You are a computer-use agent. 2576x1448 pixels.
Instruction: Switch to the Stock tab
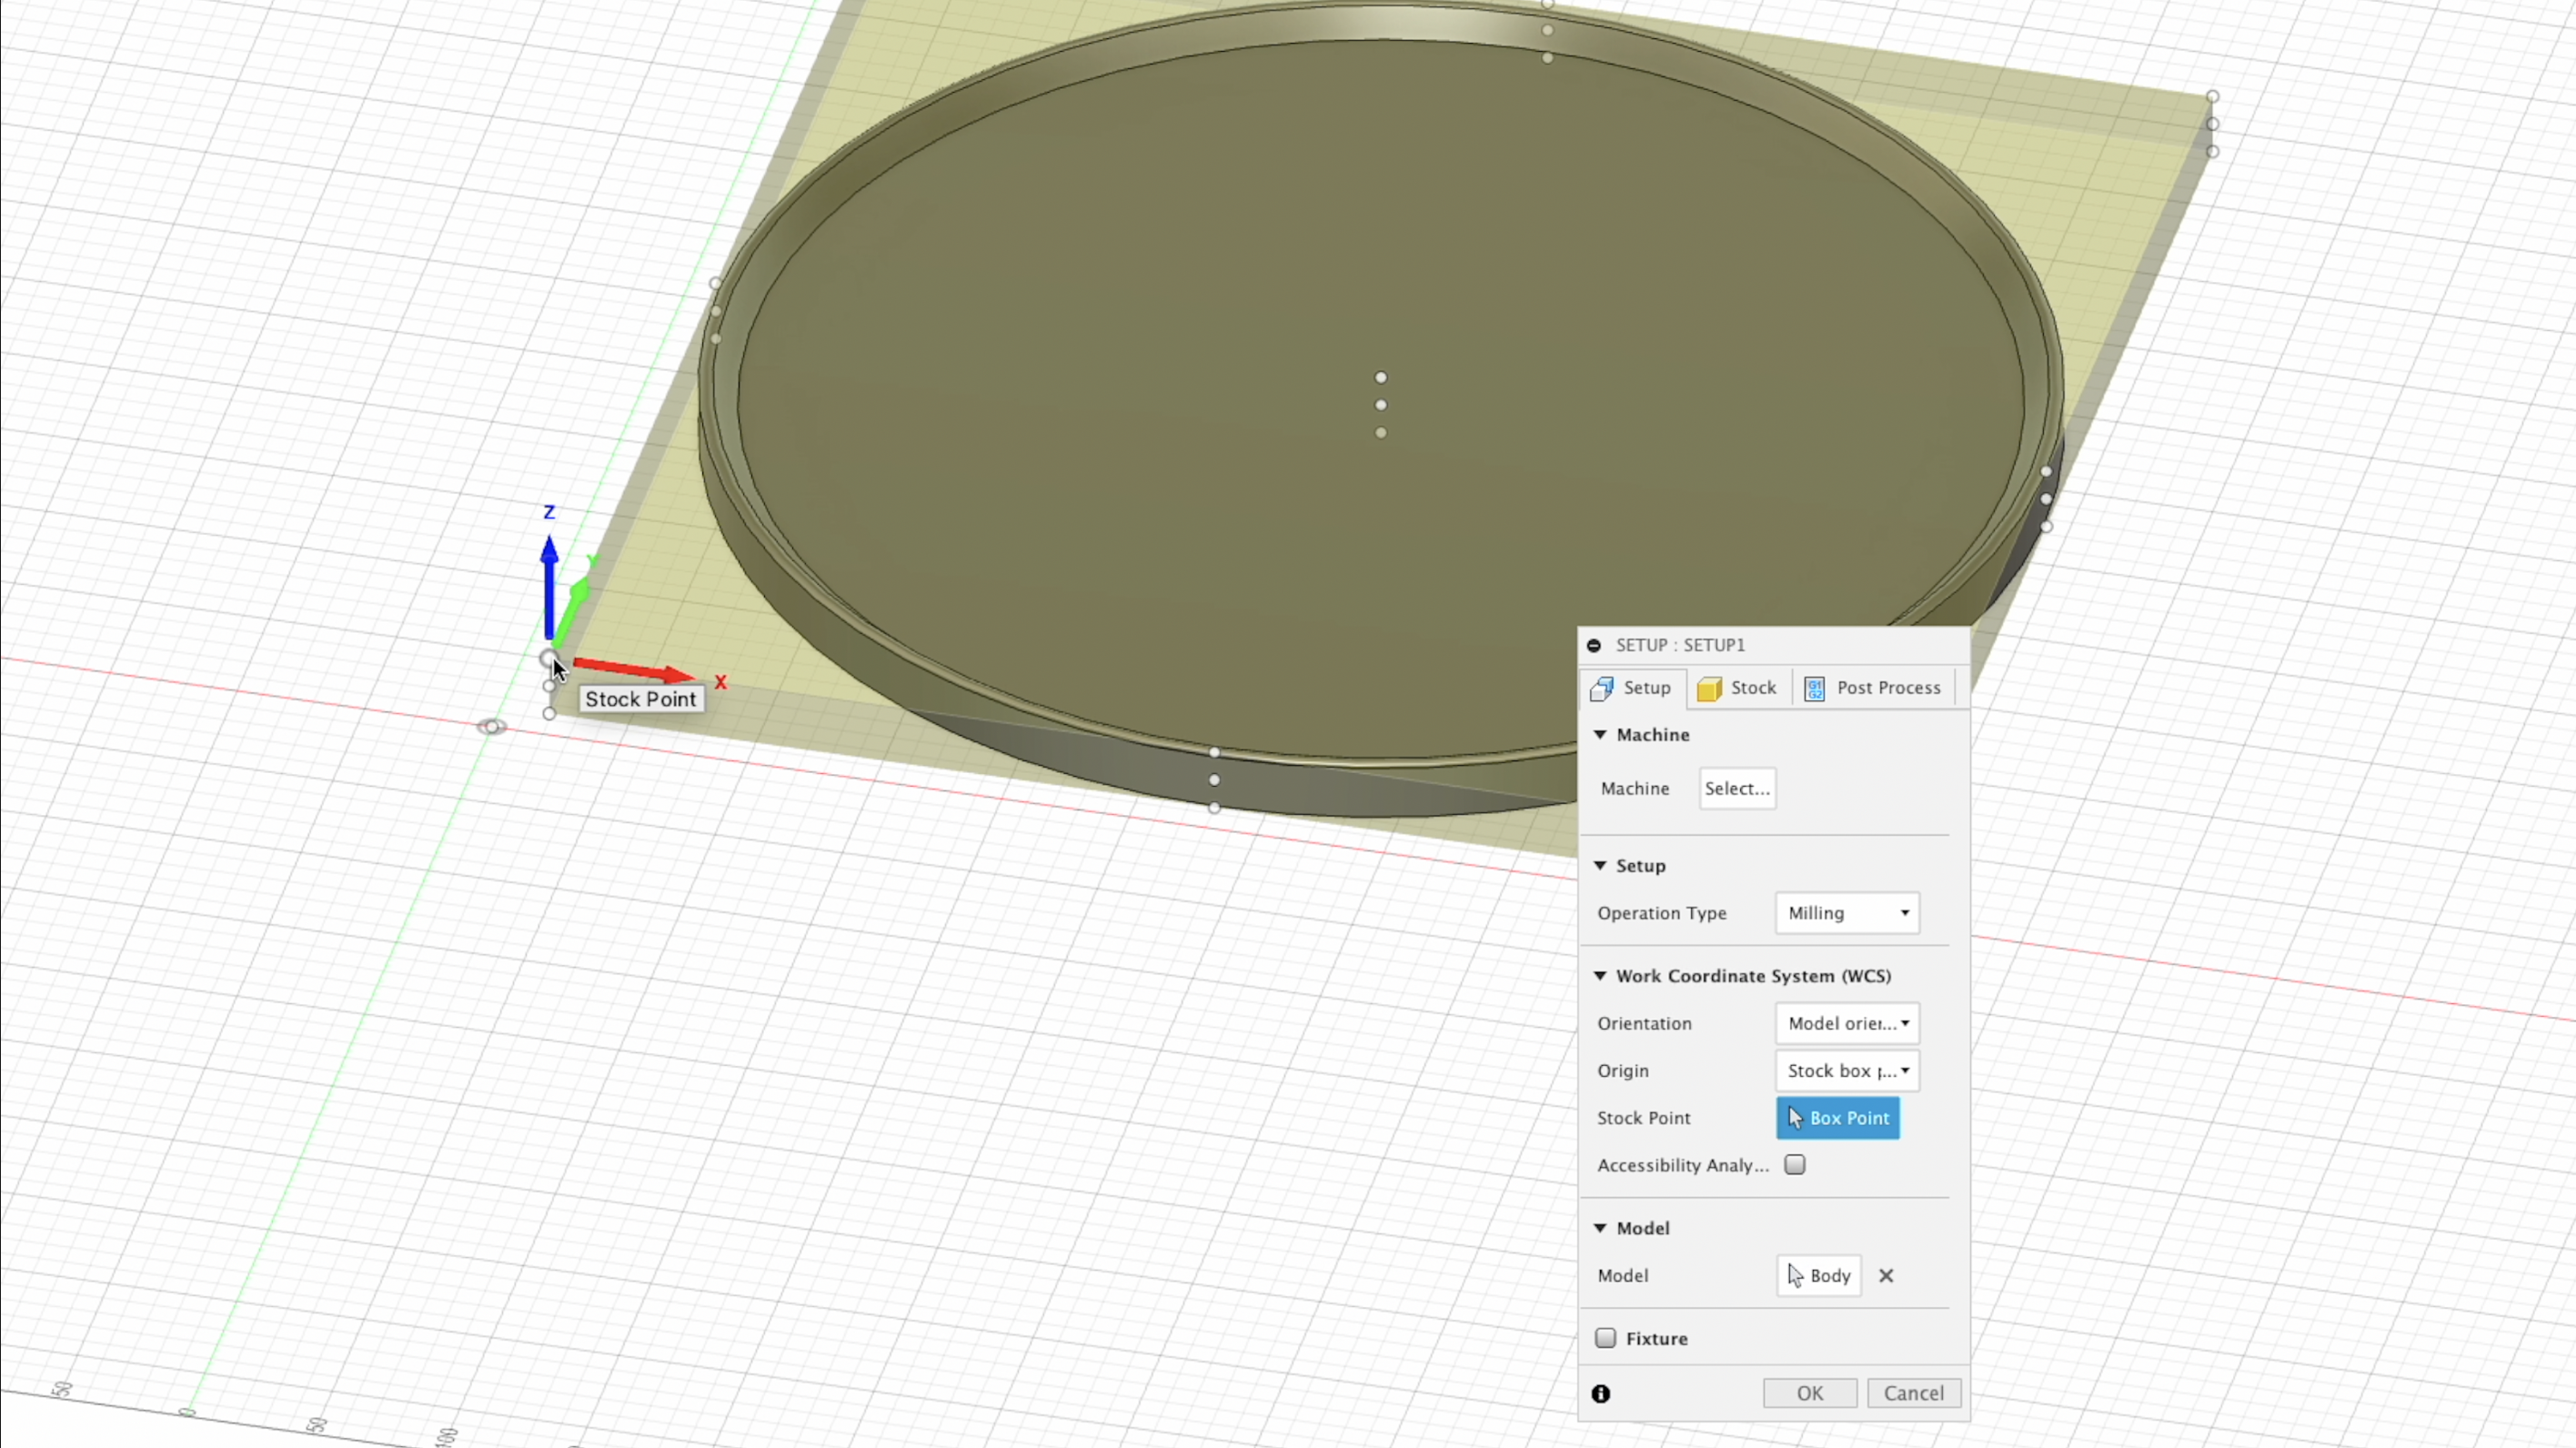pyautogui.click(x=1738, y=688)
